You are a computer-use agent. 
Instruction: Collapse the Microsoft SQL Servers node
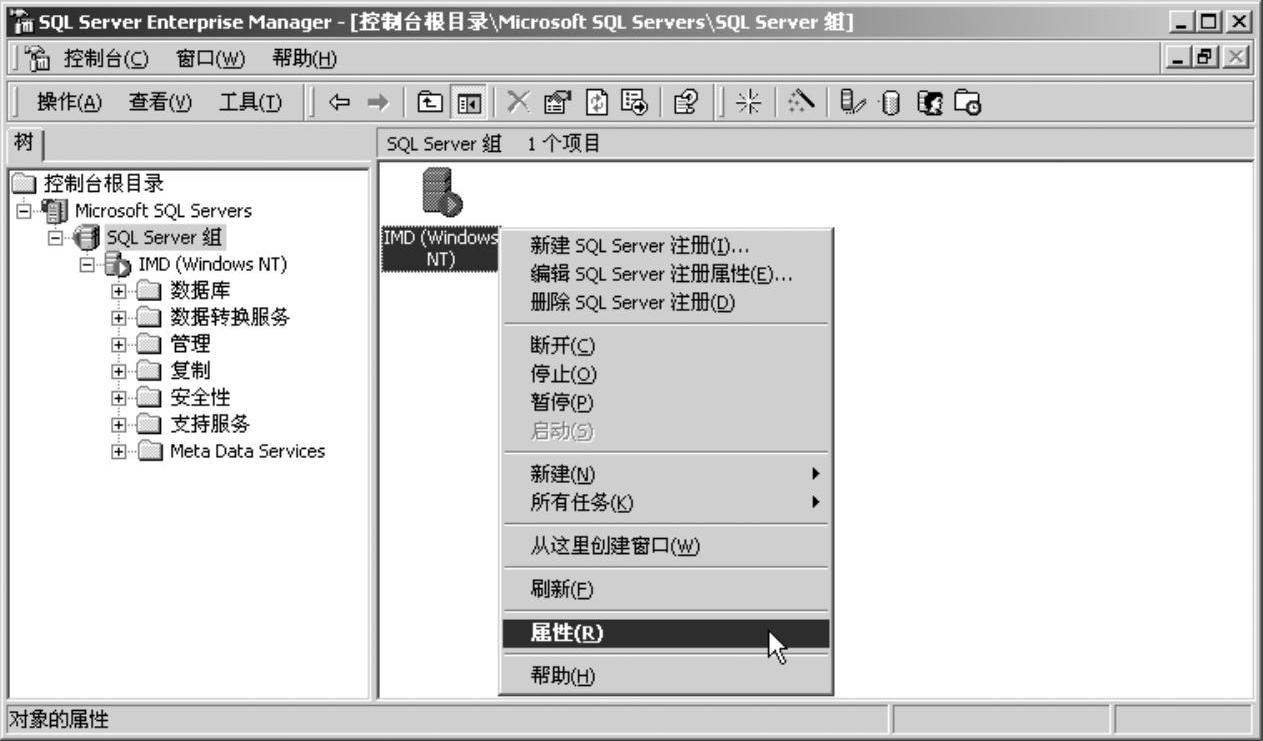pos(25,211)
